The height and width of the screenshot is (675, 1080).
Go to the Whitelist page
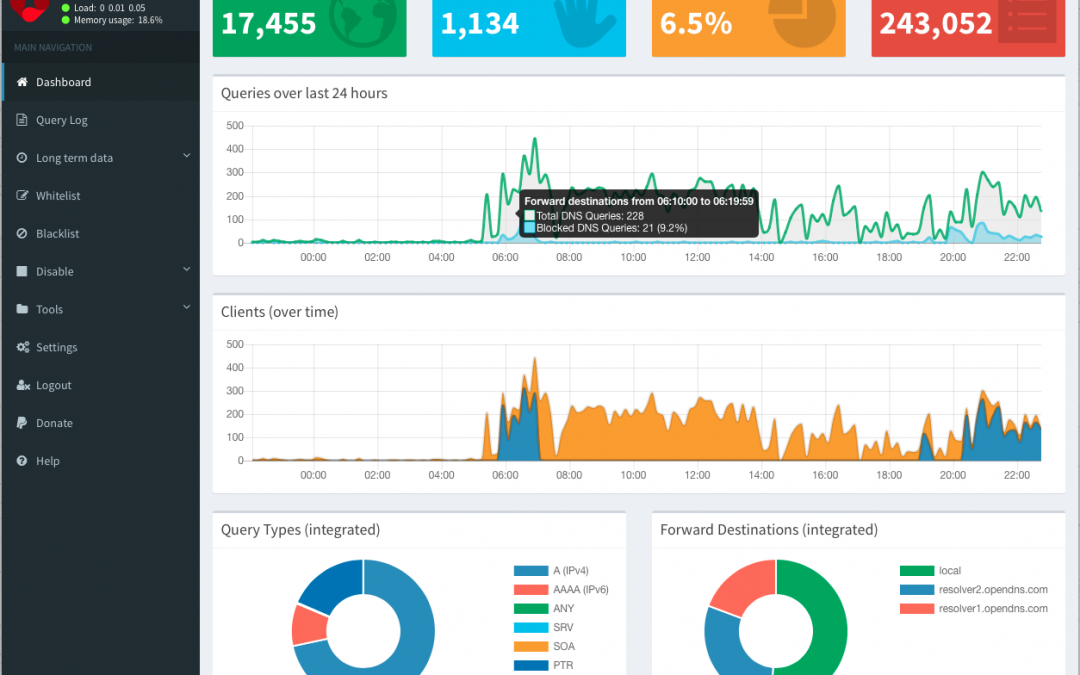[x=101, y=196]
